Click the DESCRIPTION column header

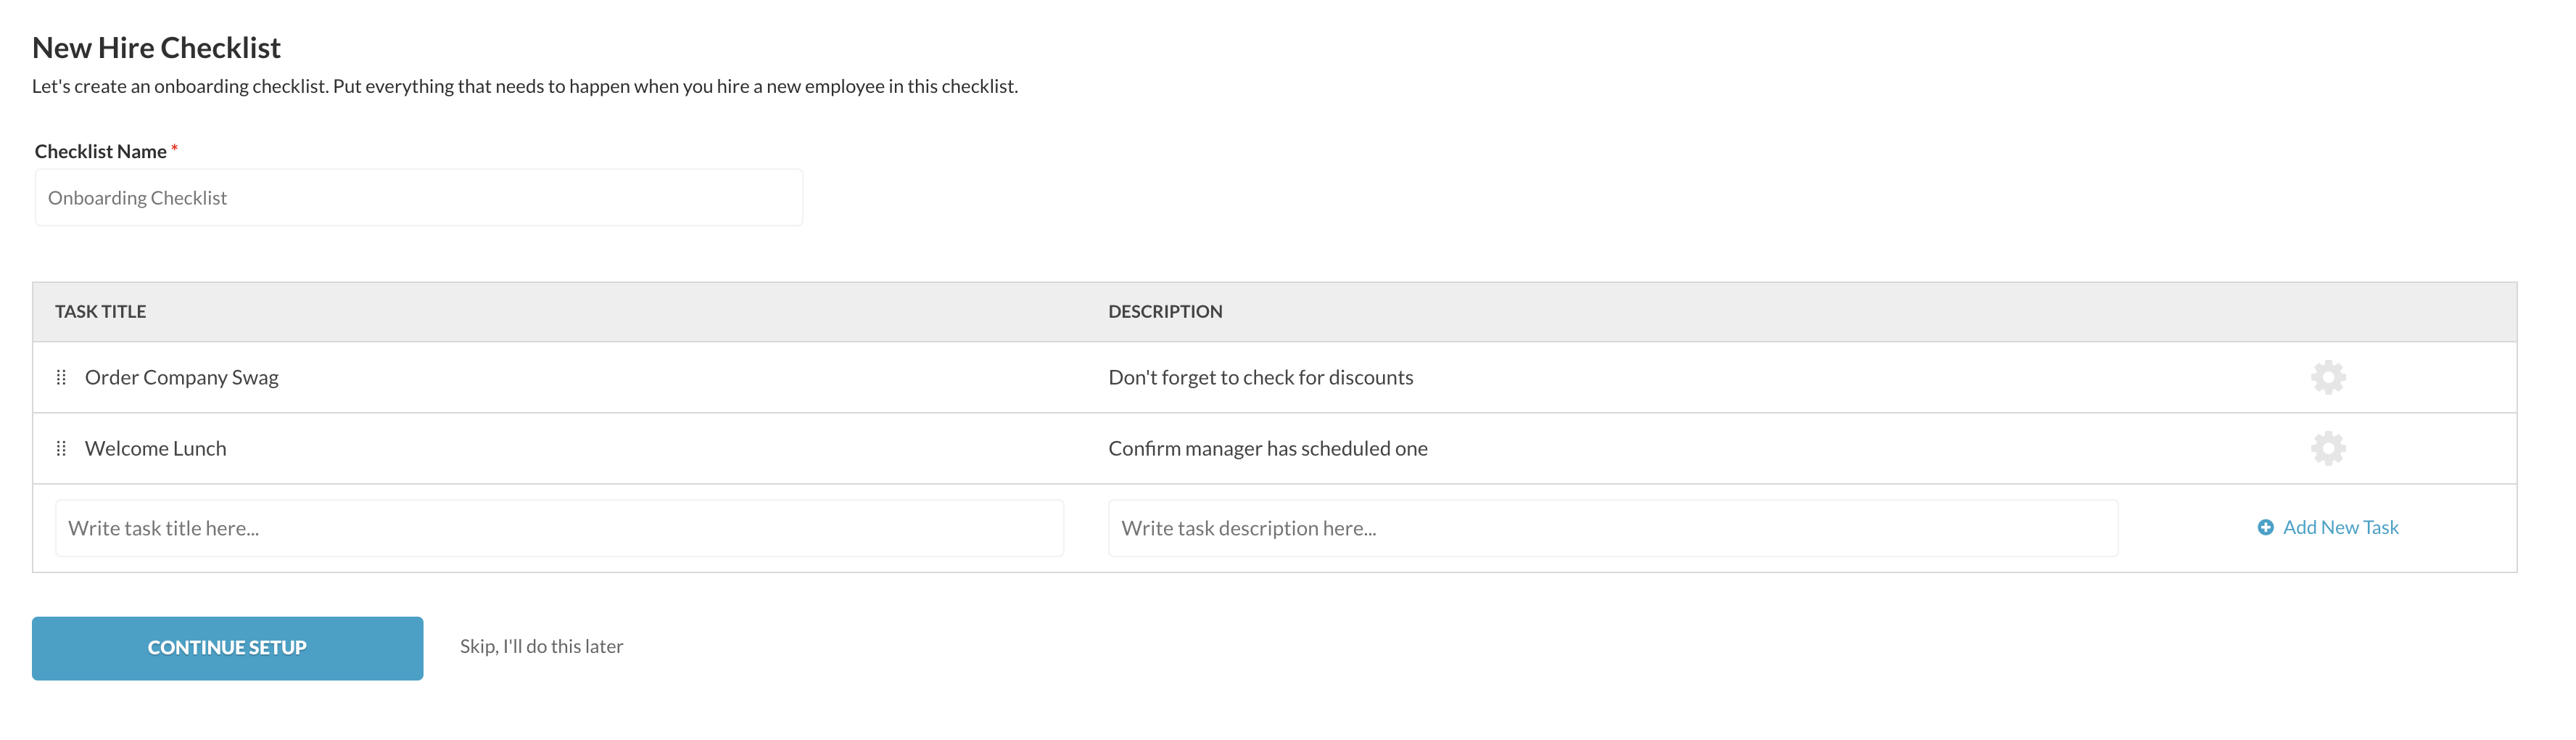tap(1165, 311)
